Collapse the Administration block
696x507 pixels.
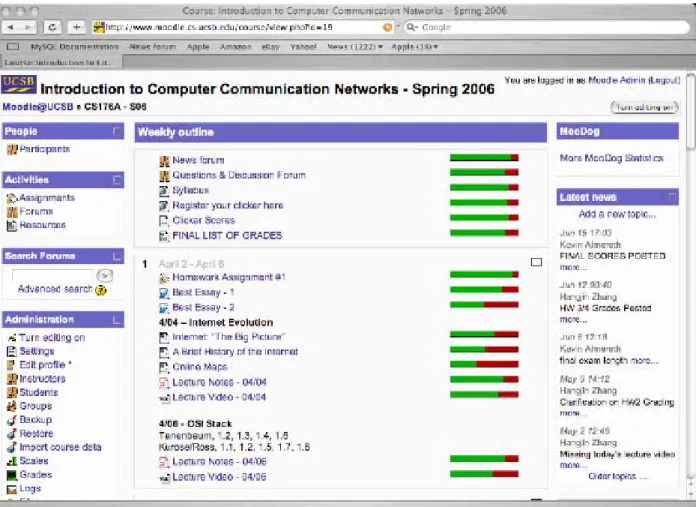pyautogui.click(x=117, y=320)
